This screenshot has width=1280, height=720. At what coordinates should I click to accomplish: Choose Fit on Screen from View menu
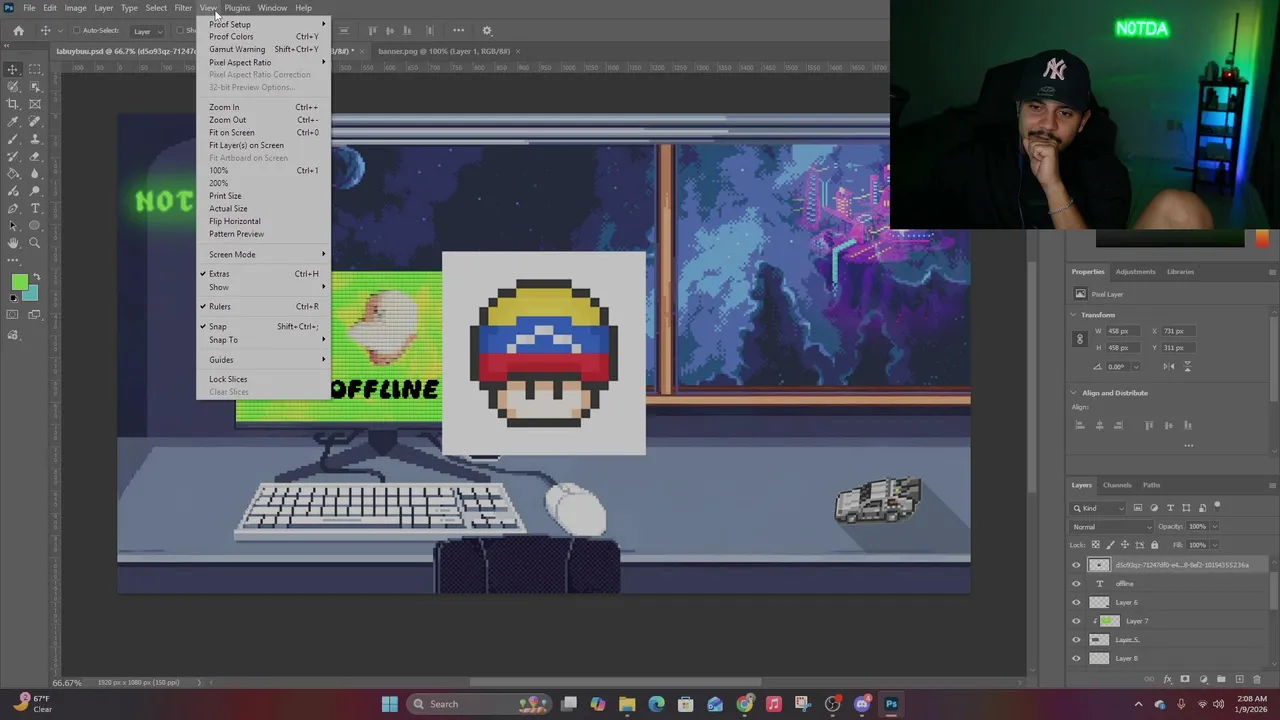tap(263, 132)
